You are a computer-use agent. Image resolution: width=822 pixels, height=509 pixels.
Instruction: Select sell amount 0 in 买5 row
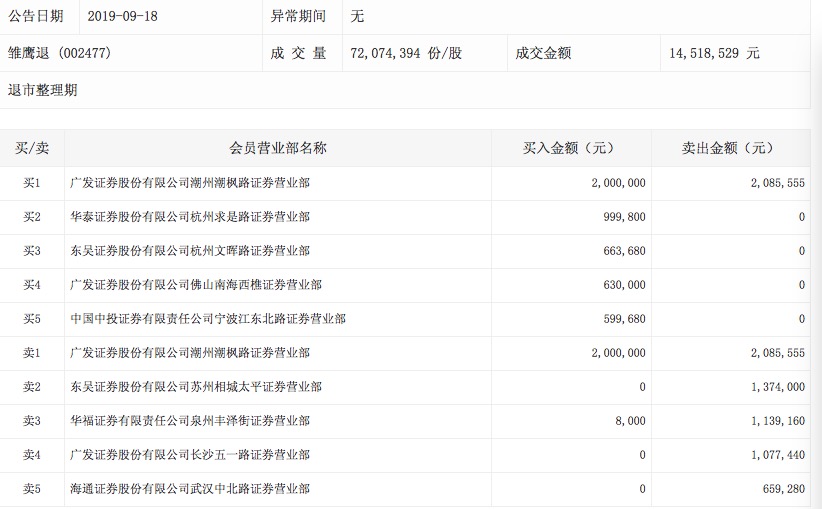(802, 319)
